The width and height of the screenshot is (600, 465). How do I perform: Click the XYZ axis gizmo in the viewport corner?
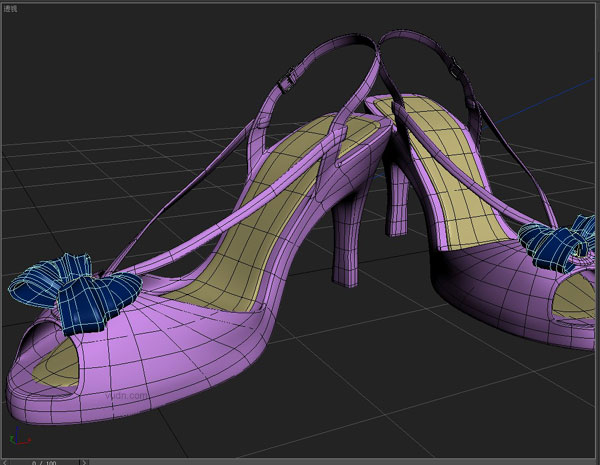point(17,438)
